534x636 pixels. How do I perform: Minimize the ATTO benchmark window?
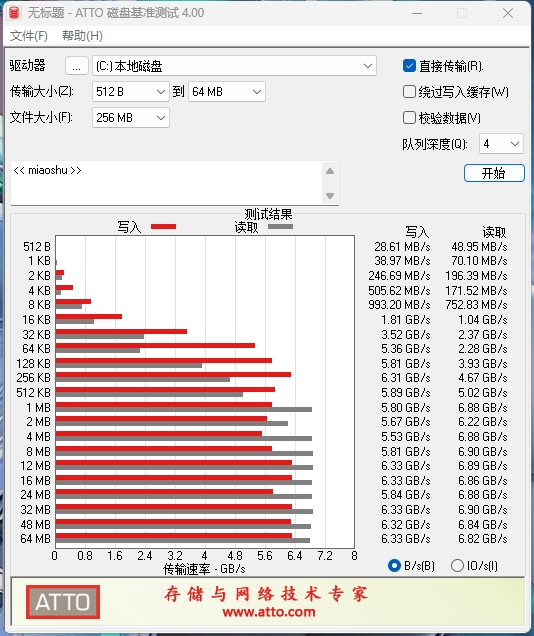(417, 13)
